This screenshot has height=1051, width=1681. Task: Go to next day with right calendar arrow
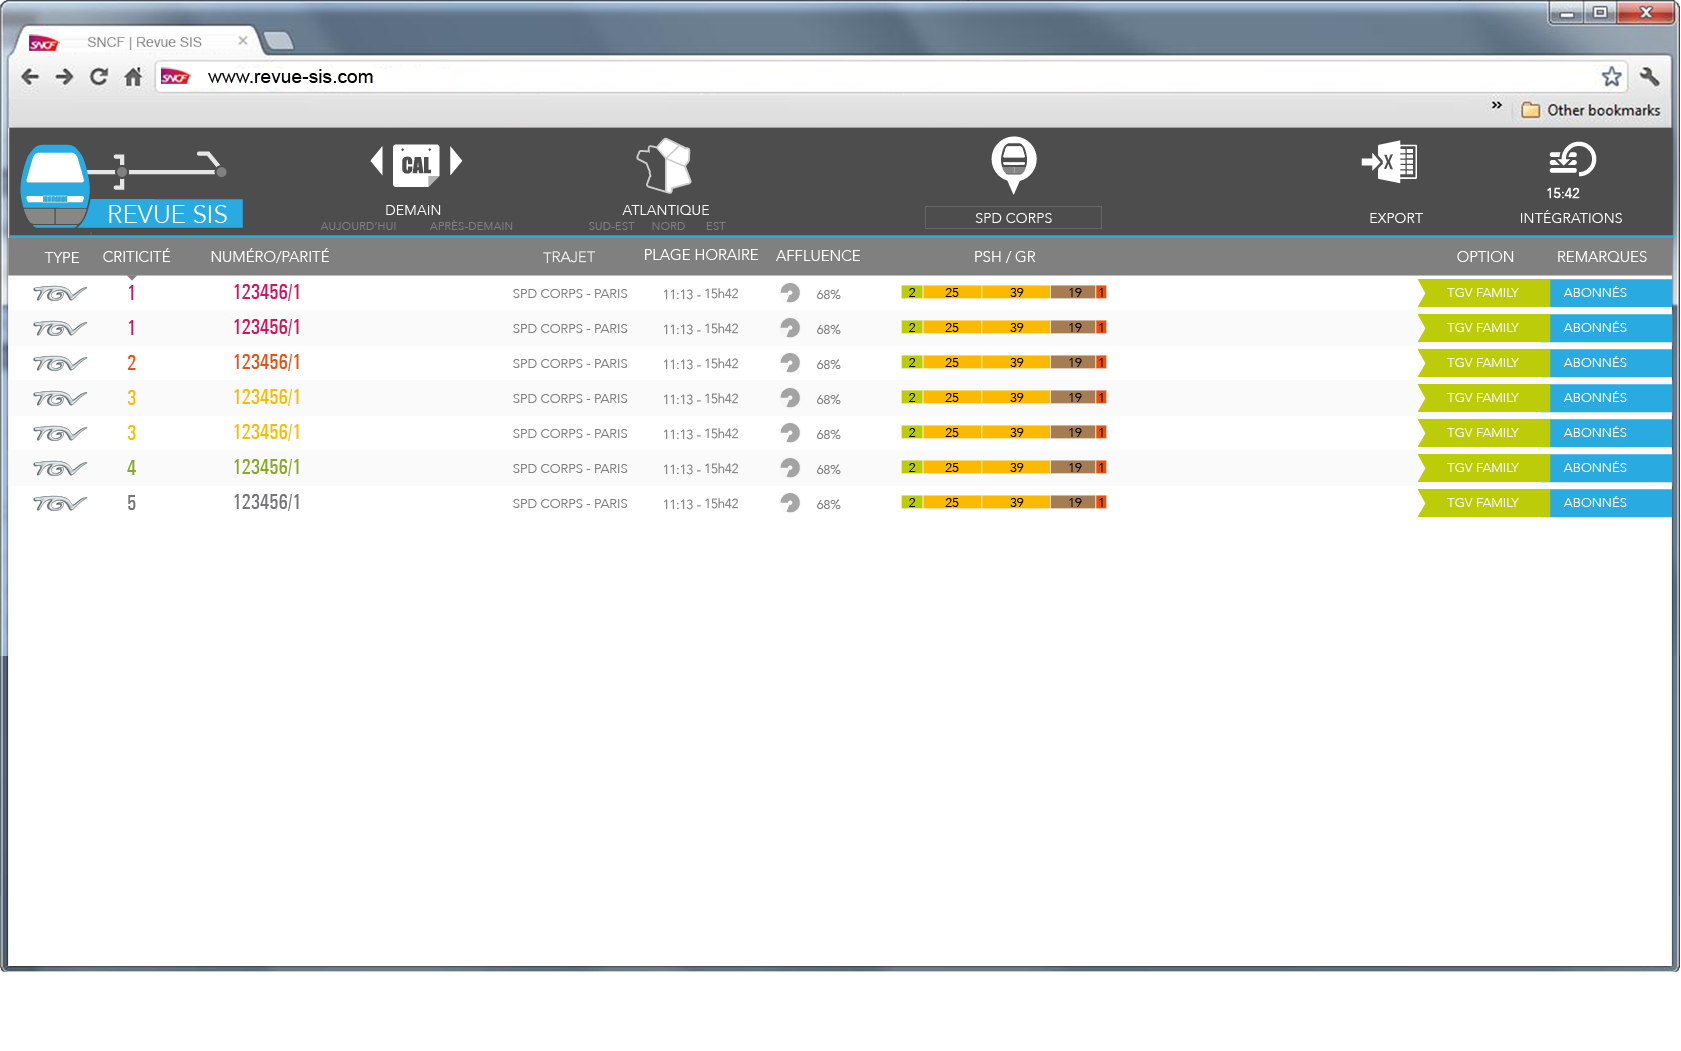click(x=456, y=161)
